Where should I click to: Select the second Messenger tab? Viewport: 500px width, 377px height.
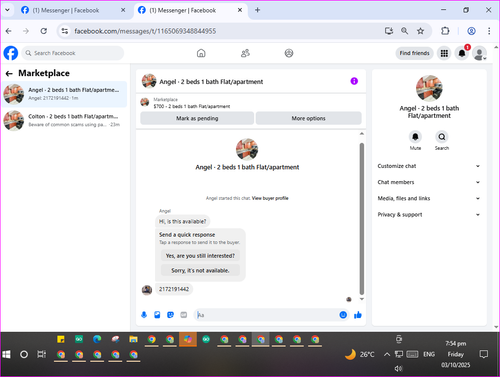coord(190,10)
